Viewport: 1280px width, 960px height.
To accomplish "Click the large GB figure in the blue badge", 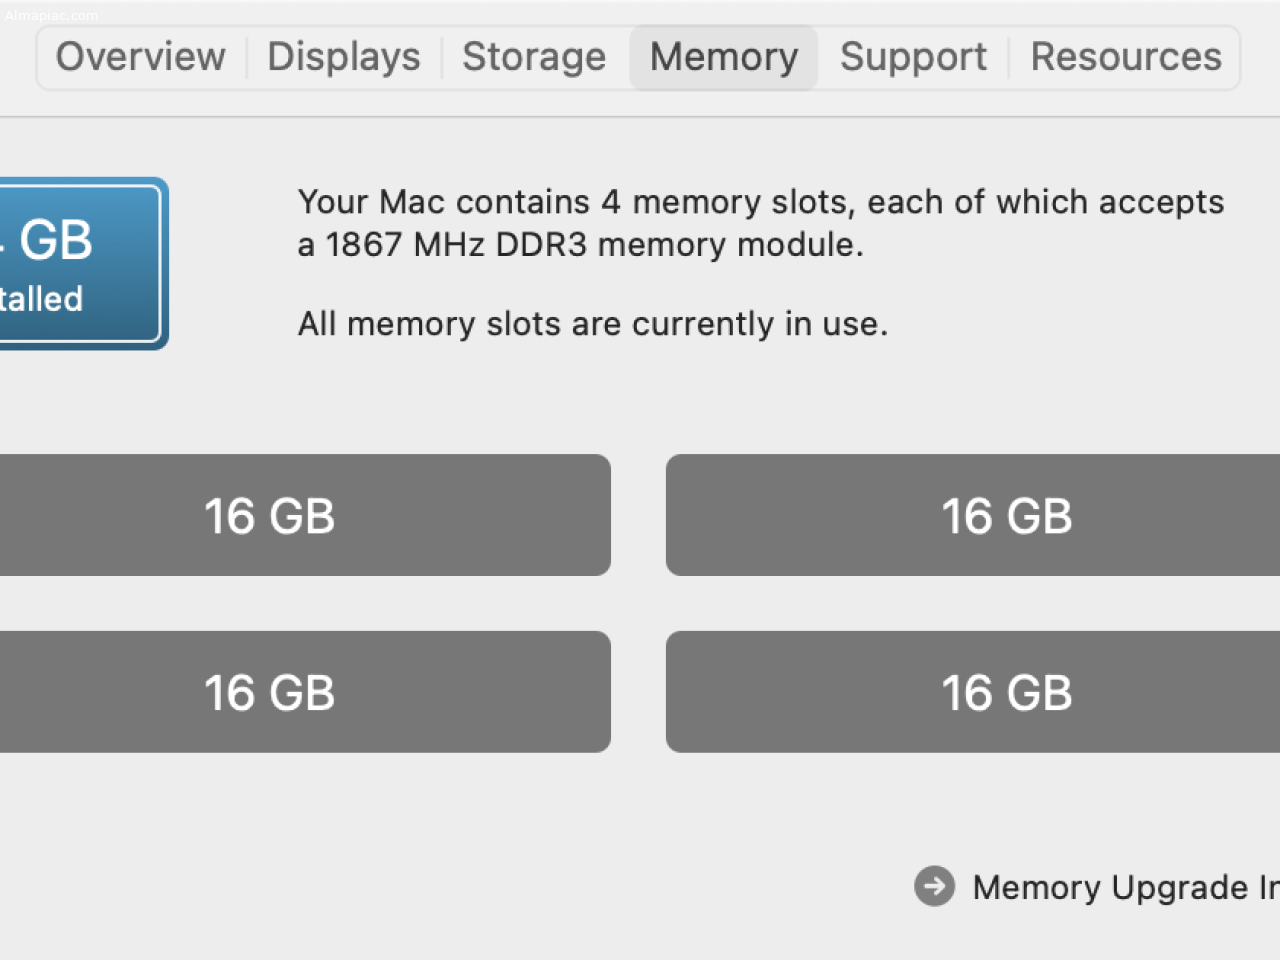I will click(47, 240).
